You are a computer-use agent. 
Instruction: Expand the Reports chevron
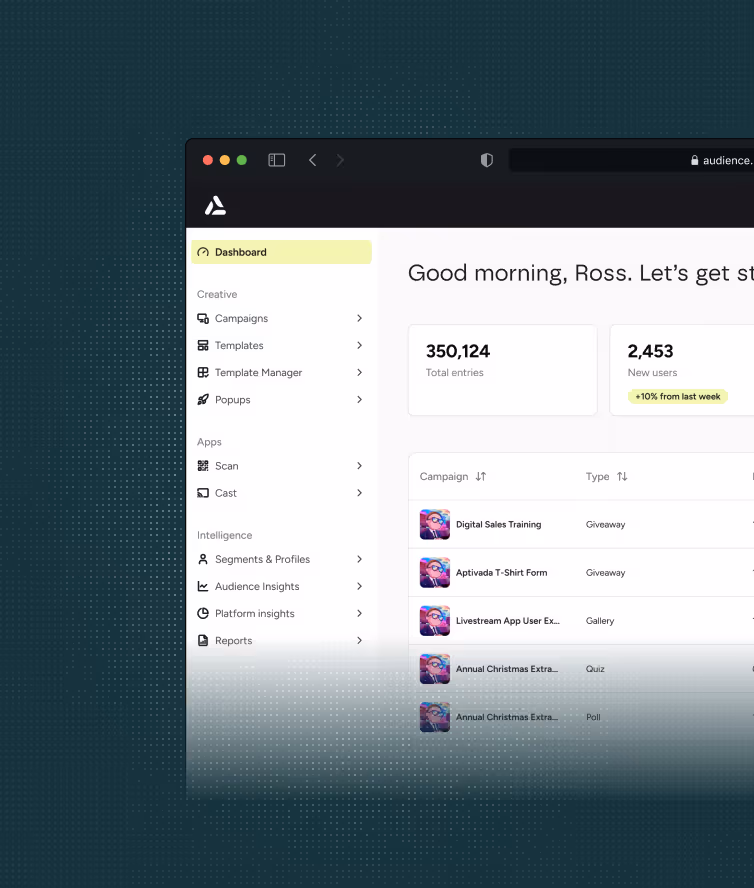tap(360, 641)
